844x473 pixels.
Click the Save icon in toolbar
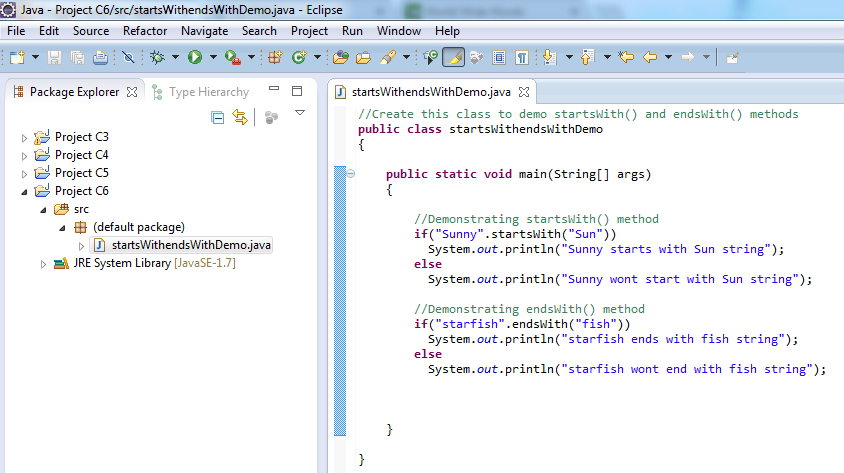click(54, 57)
